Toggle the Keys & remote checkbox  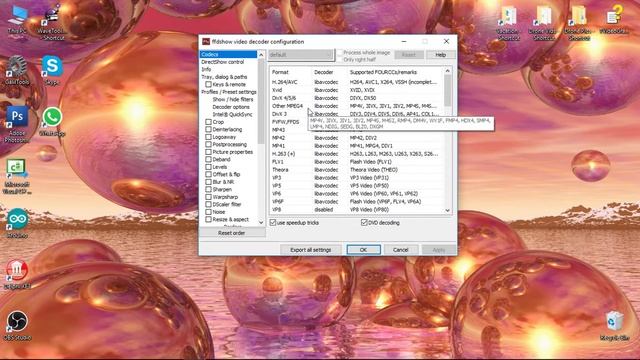pos(208,84)
